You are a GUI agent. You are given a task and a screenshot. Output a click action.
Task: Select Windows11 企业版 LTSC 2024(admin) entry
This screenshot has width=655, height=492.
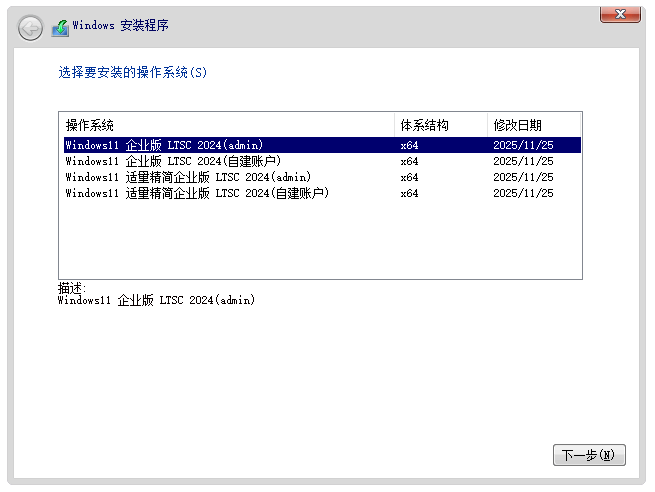(x=164, y=145)
